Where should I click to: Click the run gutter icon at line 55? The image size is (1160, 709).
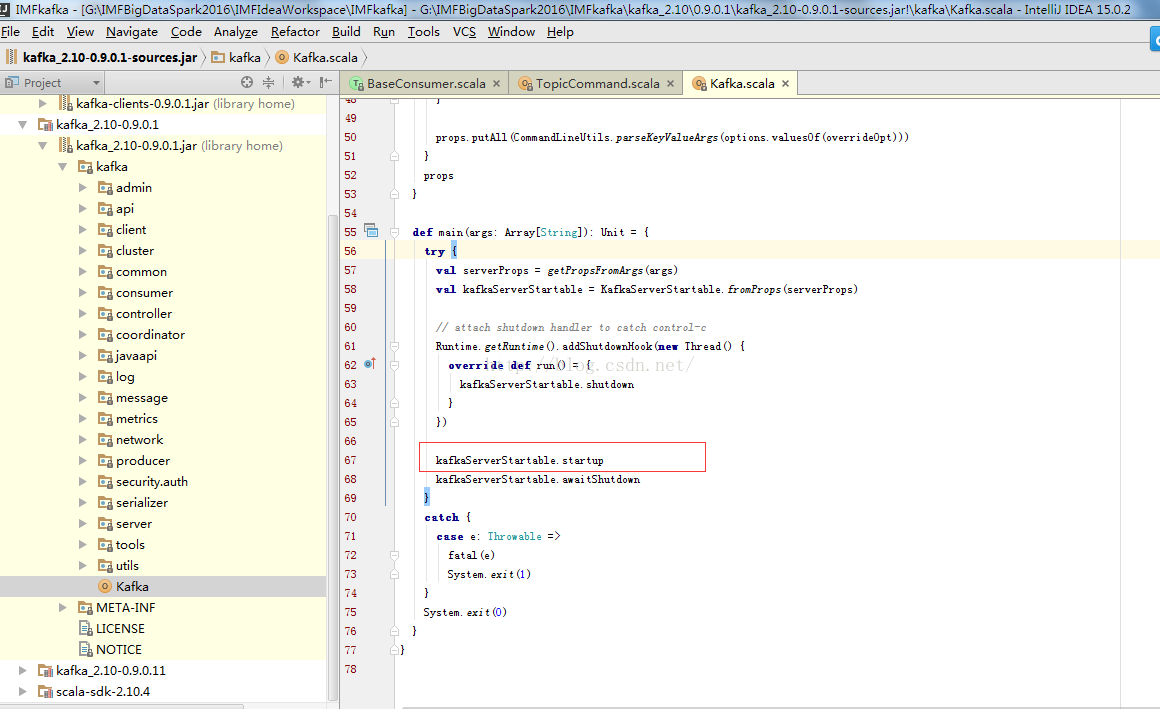[371, 231]
